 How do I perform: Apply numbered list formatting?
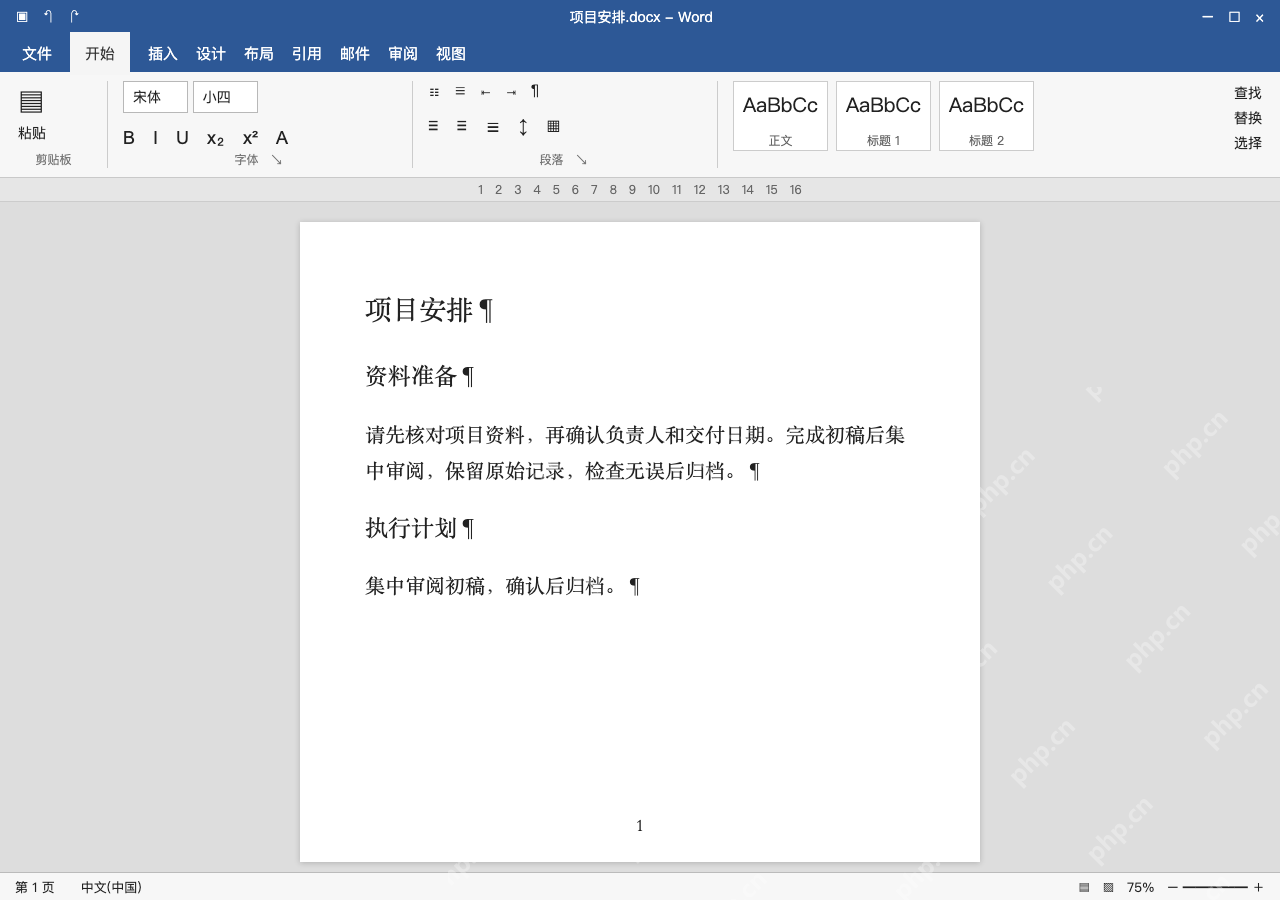[460, 91]
